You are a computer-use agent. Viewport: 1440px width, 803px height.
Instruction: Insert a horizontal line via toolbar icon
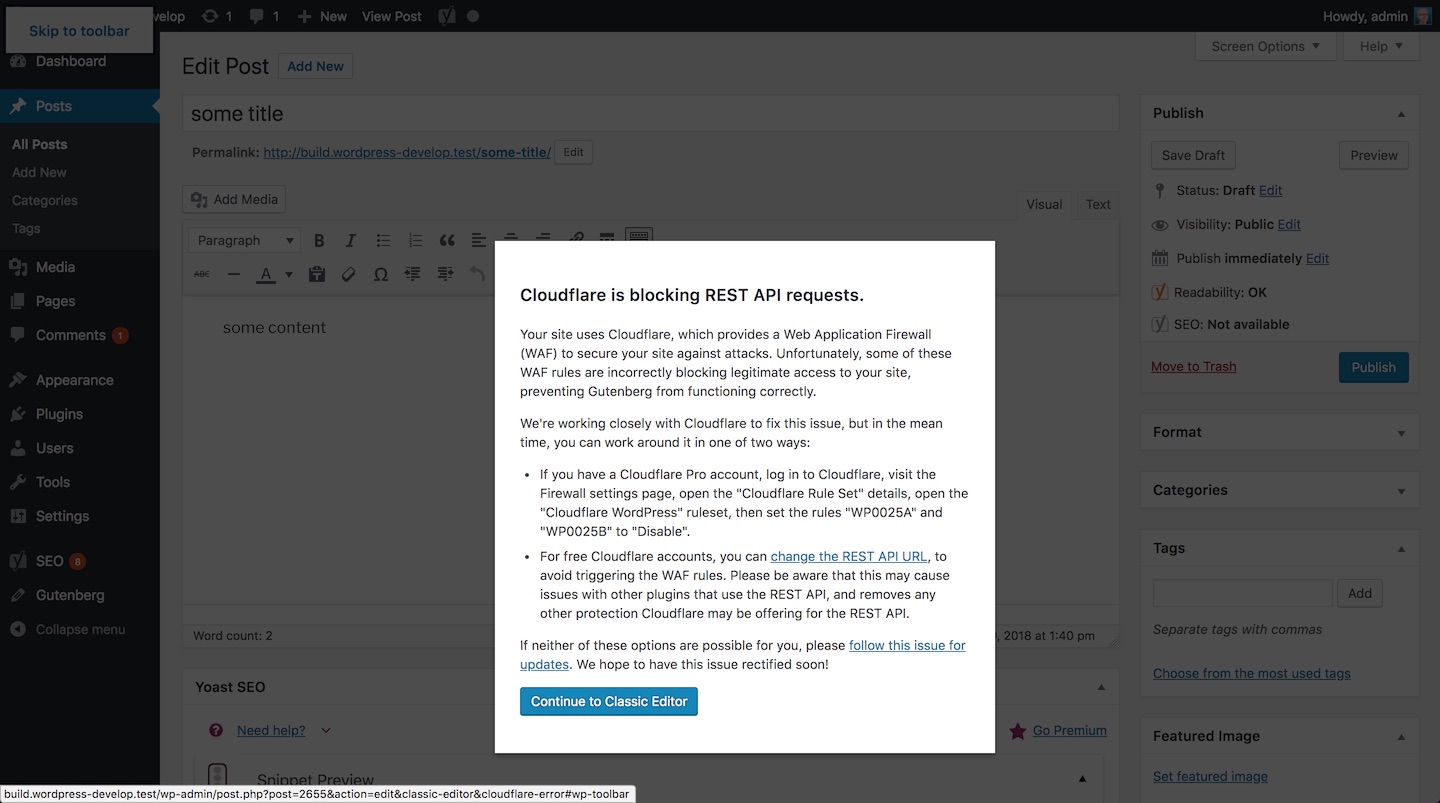click(234, 274)
